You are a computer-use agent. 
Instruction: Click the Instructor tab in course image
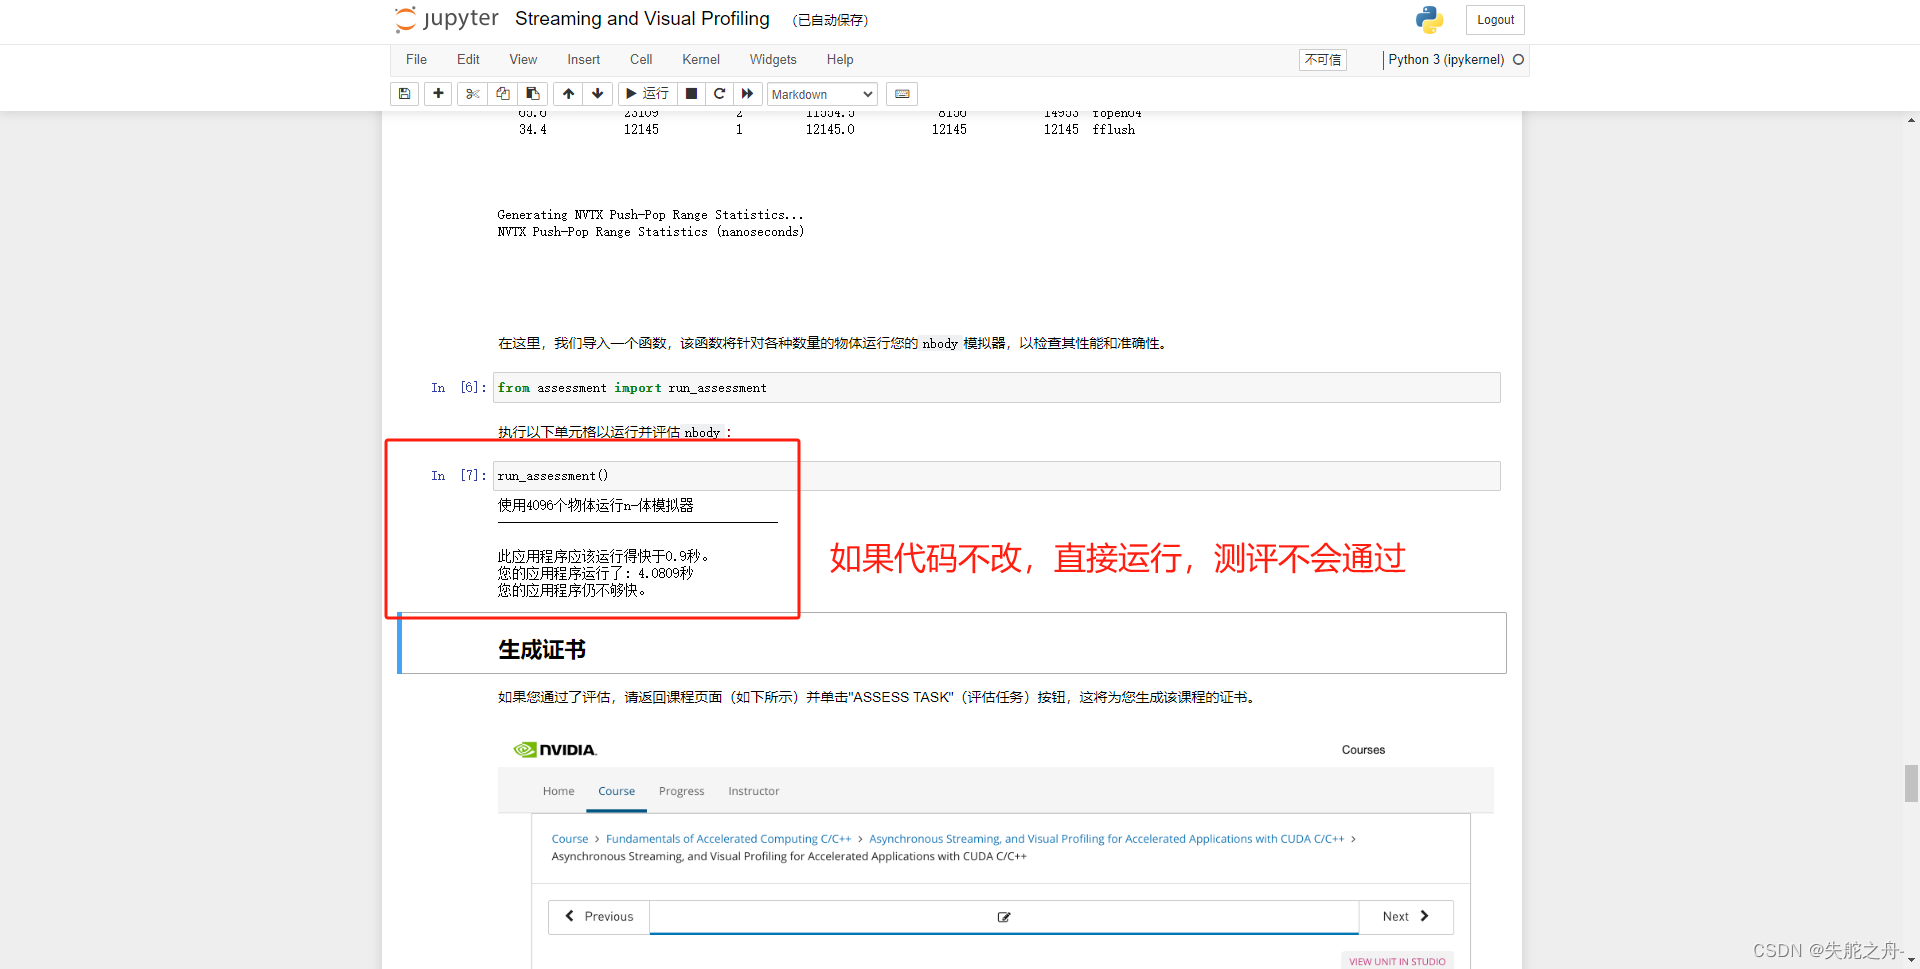(x=753, y=791)
